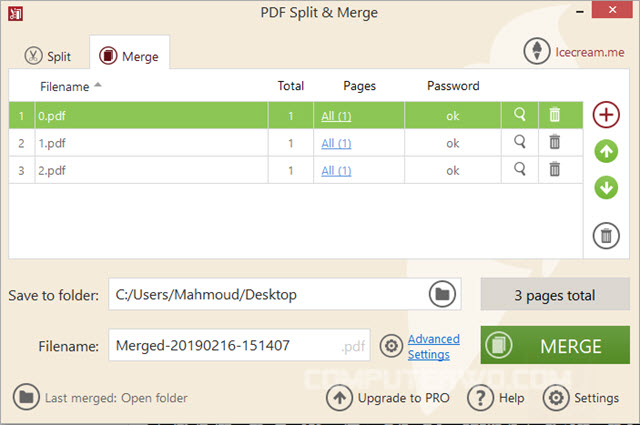Viewport: 640px width, 425px height.
Task: Click the Help question mark icon
Action: [480, 398]
